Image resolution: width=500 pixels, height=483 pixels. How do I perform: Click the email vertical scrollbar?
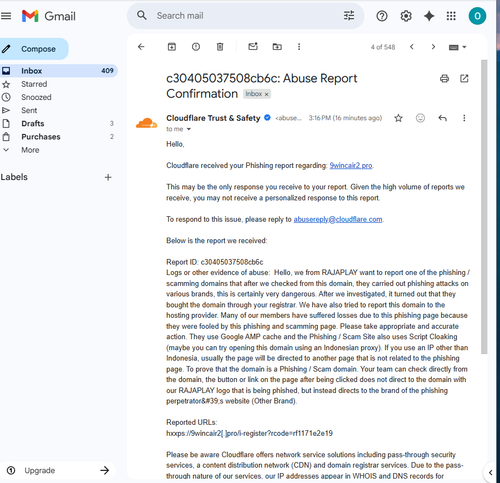coord(484,207)
